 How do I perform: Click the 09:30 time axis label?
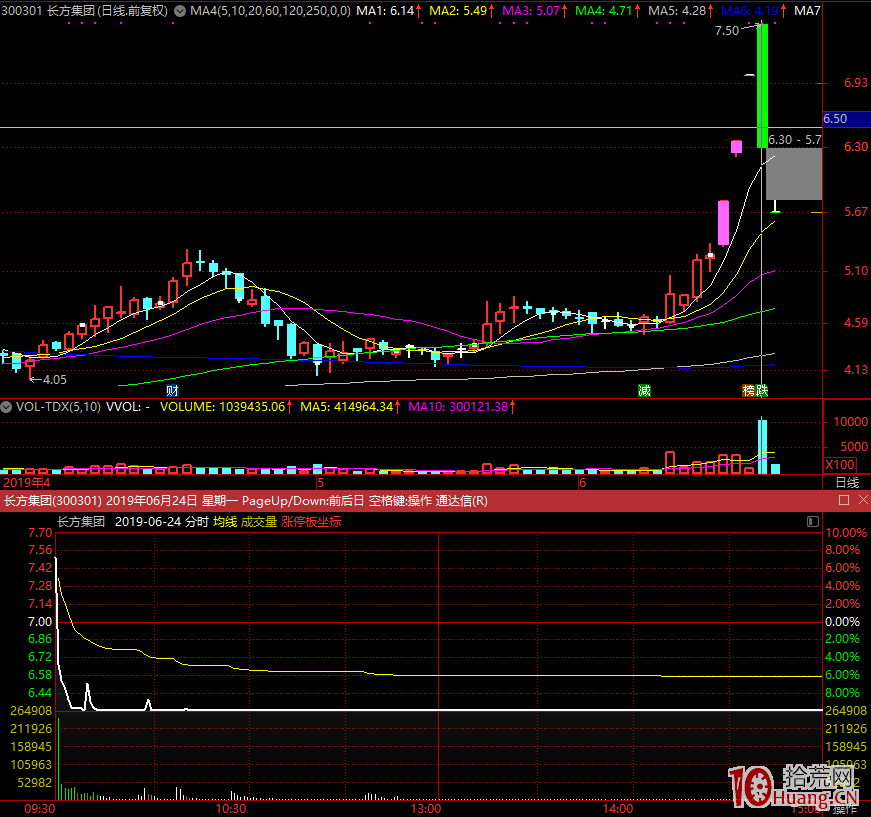[39, 809]
